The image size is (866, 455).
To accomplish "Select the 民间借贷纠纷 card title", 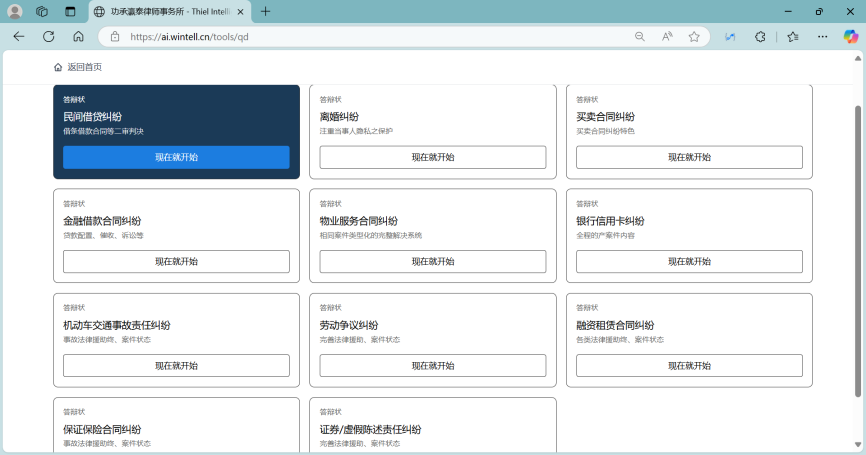I will click(92, 117).
